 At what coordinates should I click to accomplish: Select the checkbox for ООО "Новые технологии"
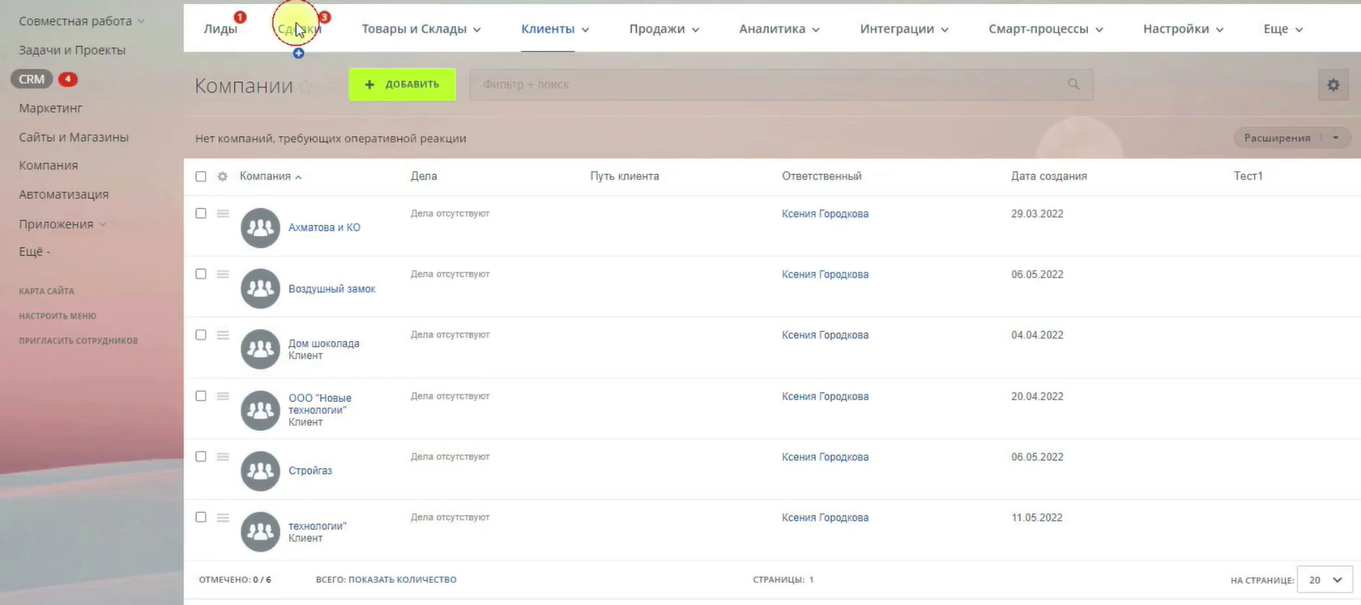[x=201, y=396]
